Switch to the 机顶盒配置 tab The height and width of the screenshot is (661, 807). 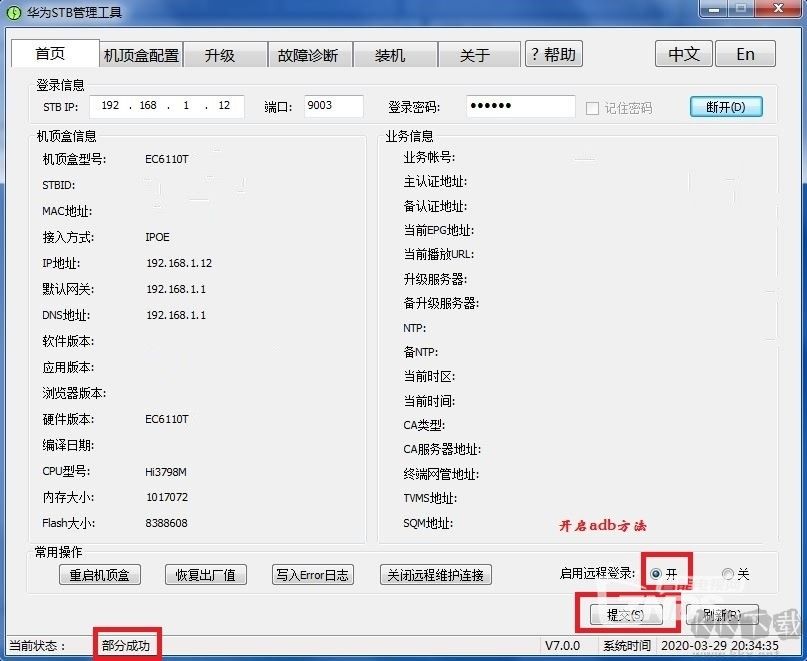[140, 55]
